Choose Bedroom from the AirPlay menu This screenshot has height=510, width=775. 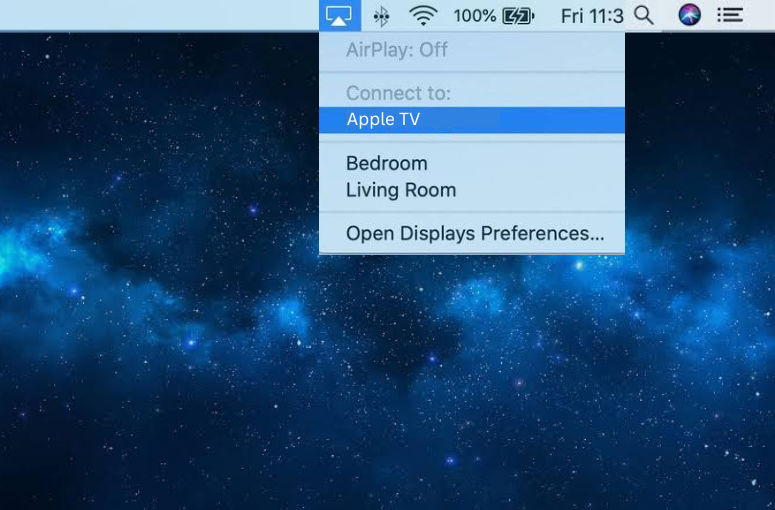click(x=472, y=164)
